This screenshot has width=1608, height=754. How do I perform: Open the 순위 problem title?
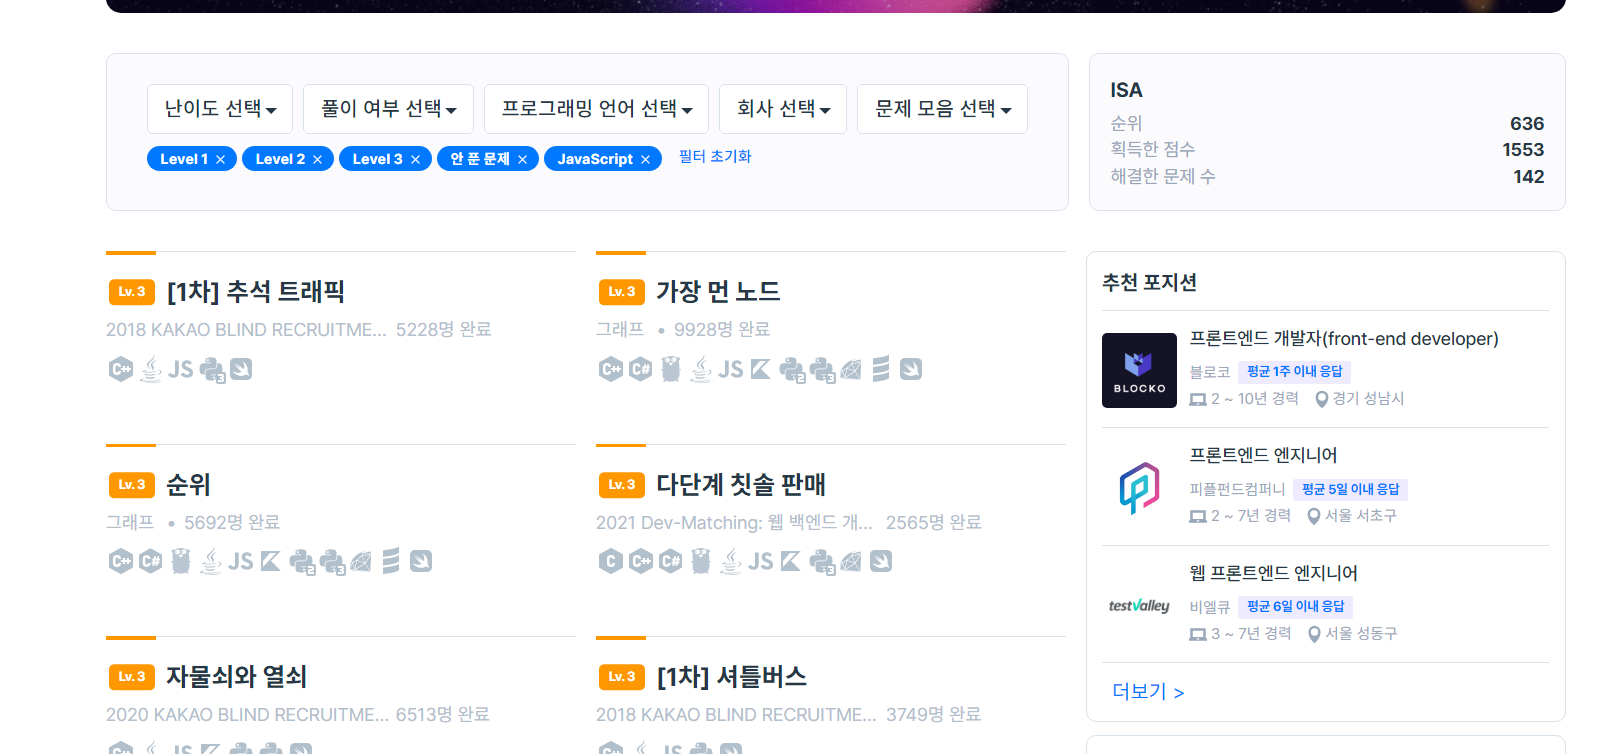click(188, 485)
